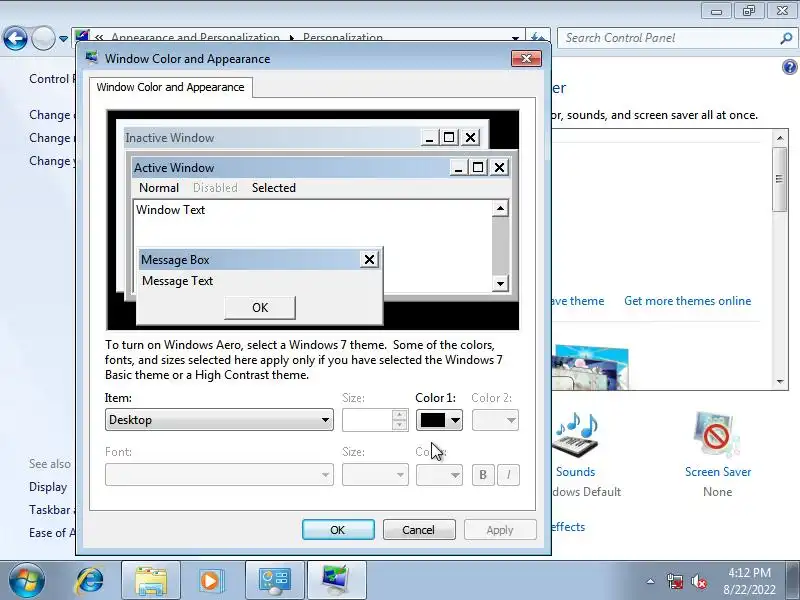Image resolution: width=800 pixels, height=600 pixels.
Task: Toggle Italic font button
Action: point(508,475)
